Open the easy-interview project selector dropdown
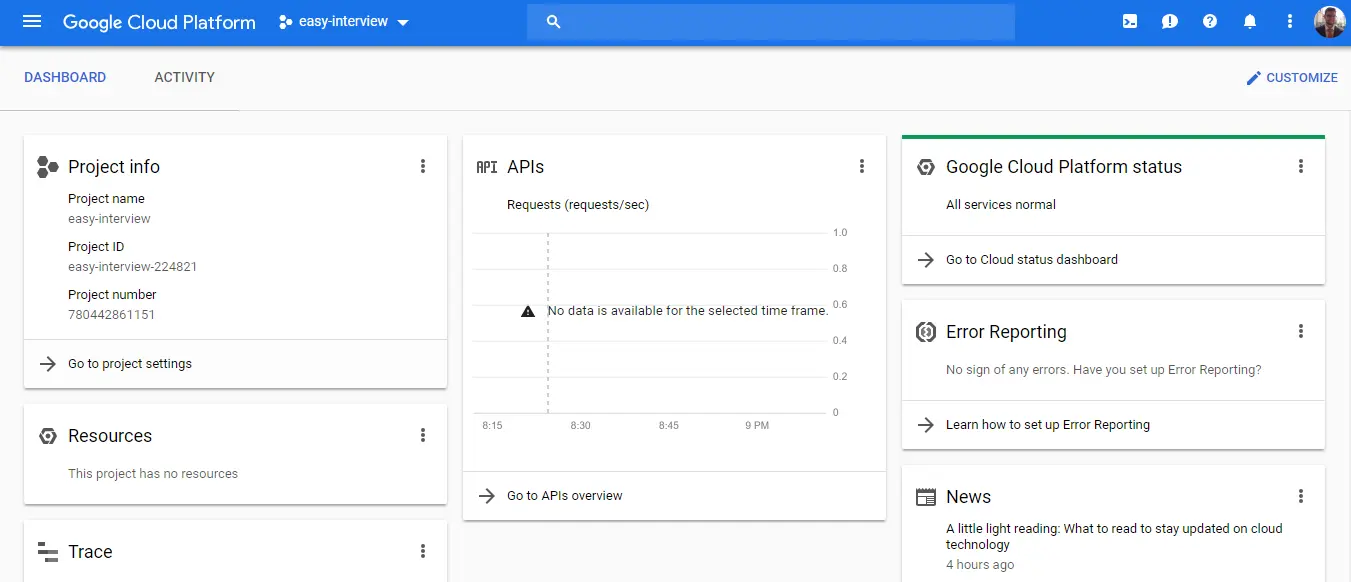Viewport: 1351px width, 582px height. point(345,22)
